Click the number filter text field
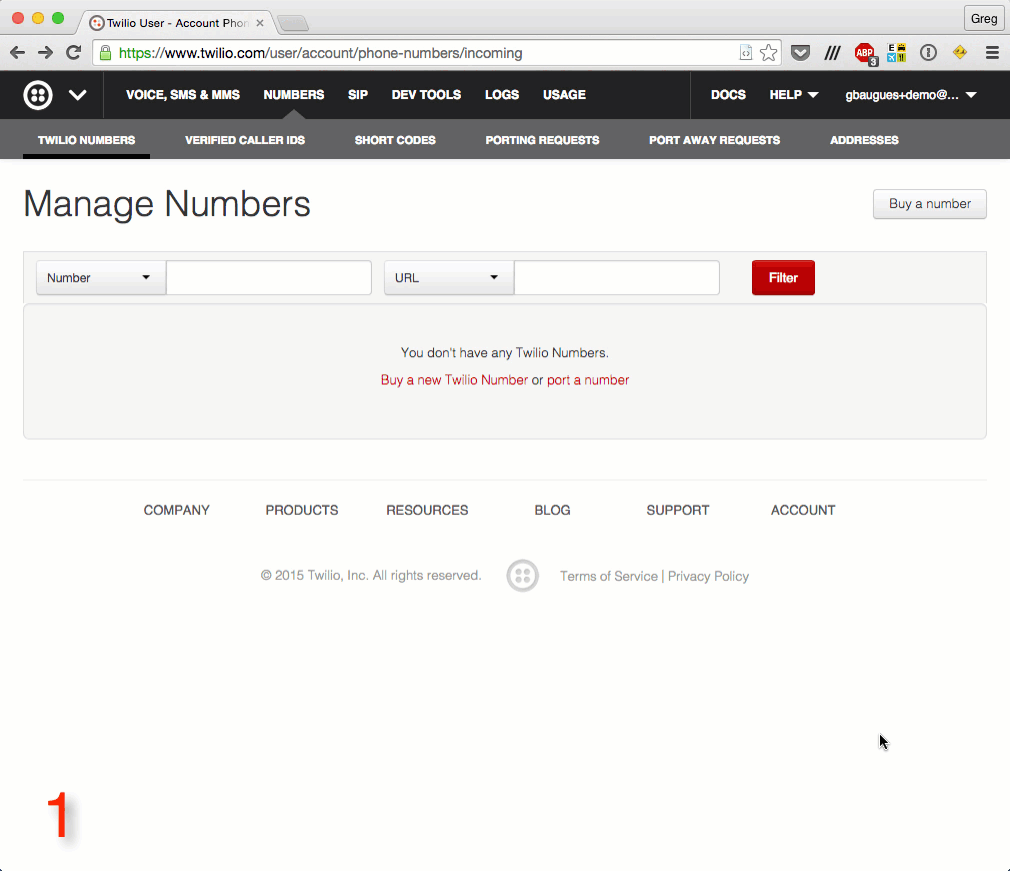Screen dimensions: 1010x871 (x=269, y=278)
